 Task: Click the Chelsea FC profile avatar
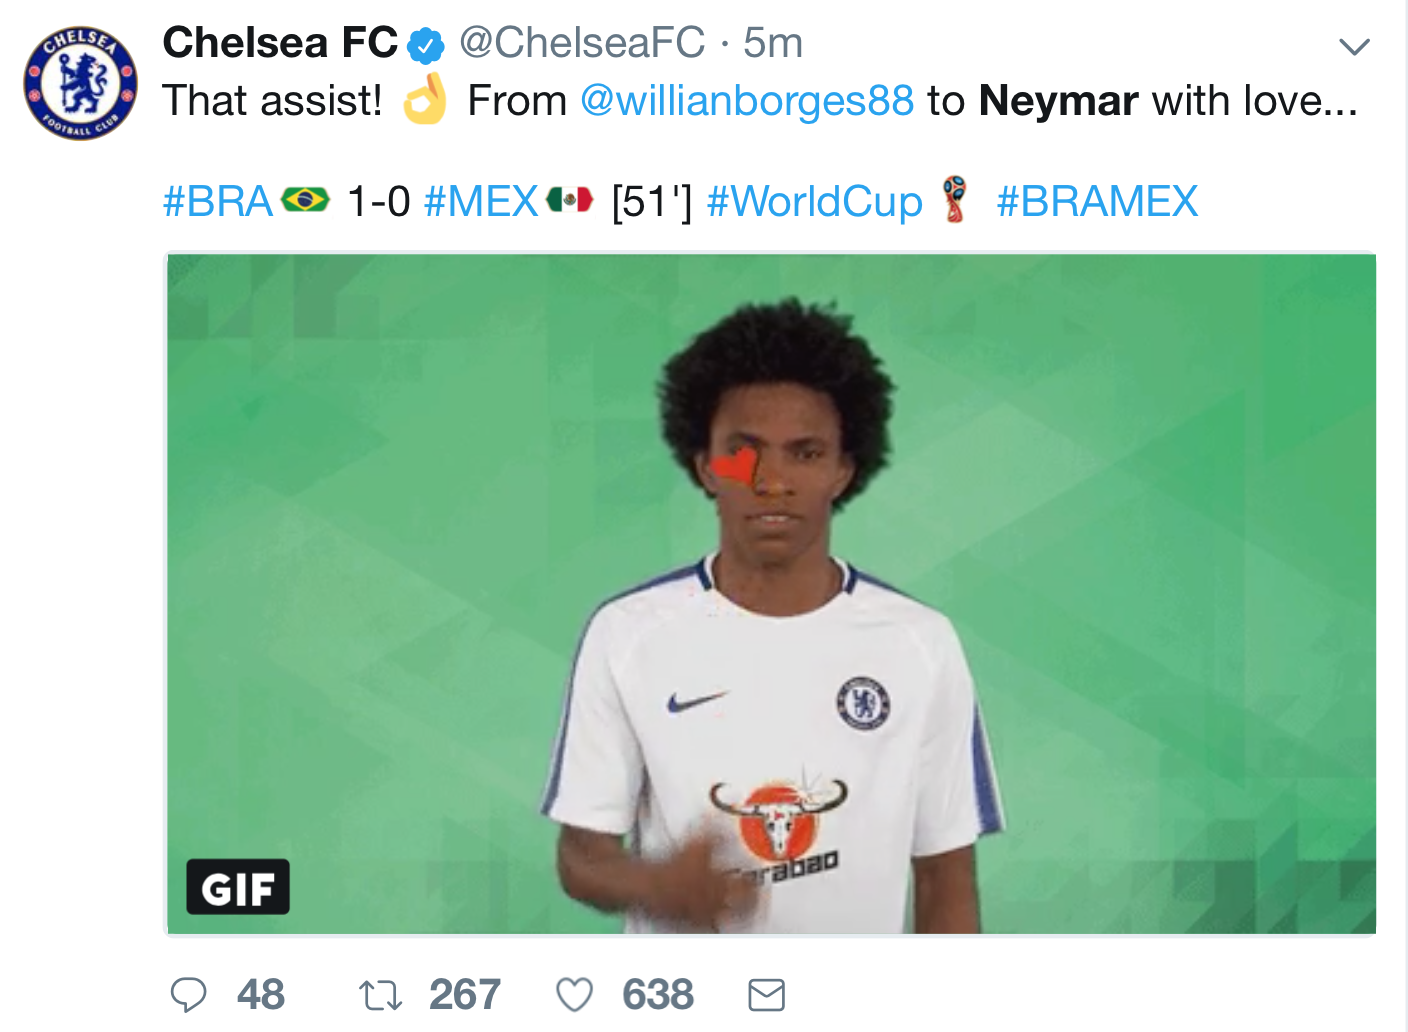coord(80,84)
